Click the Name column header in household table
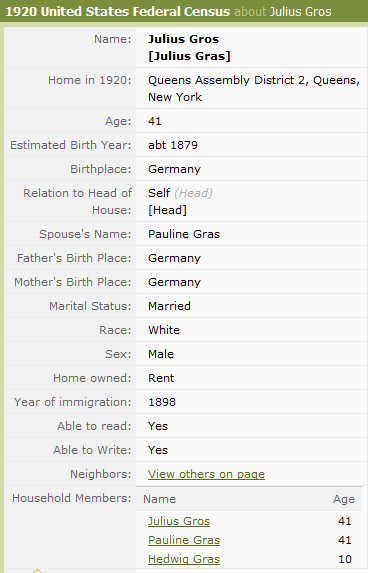 [x=159, y=499]
